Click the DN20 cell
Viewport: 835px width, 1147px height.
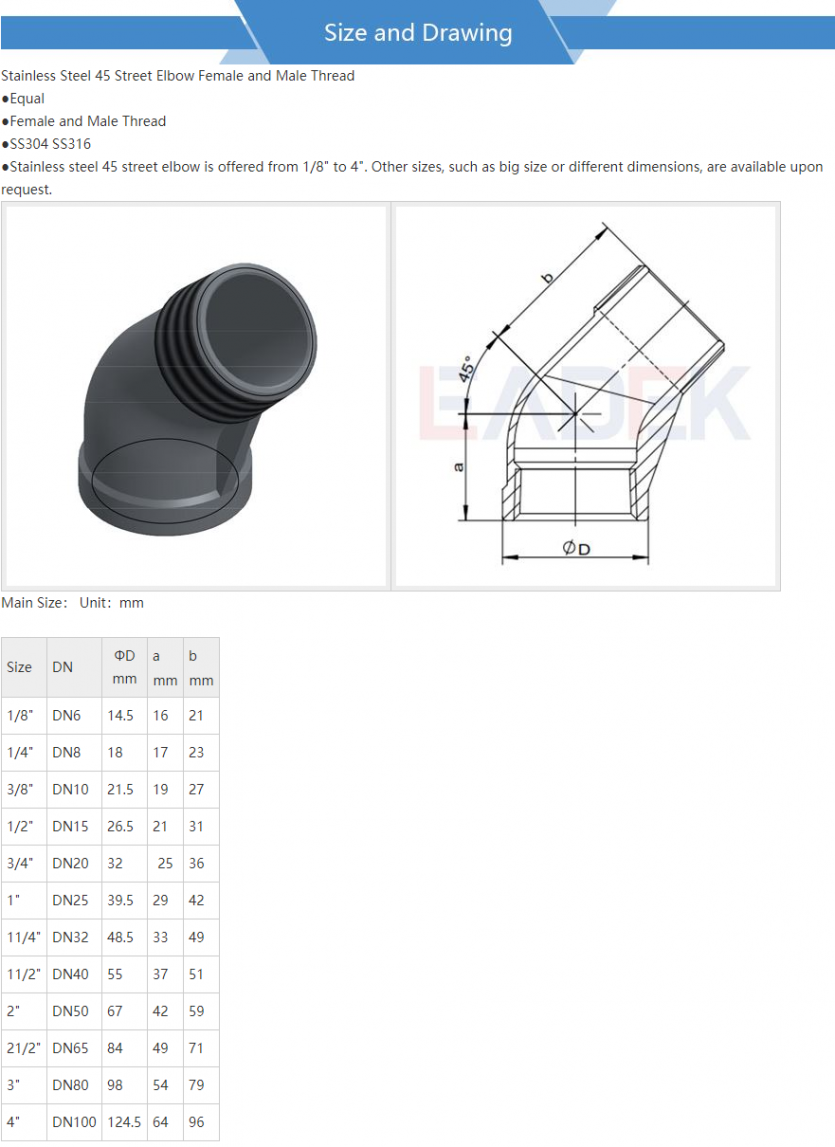[x=74, y=863]
